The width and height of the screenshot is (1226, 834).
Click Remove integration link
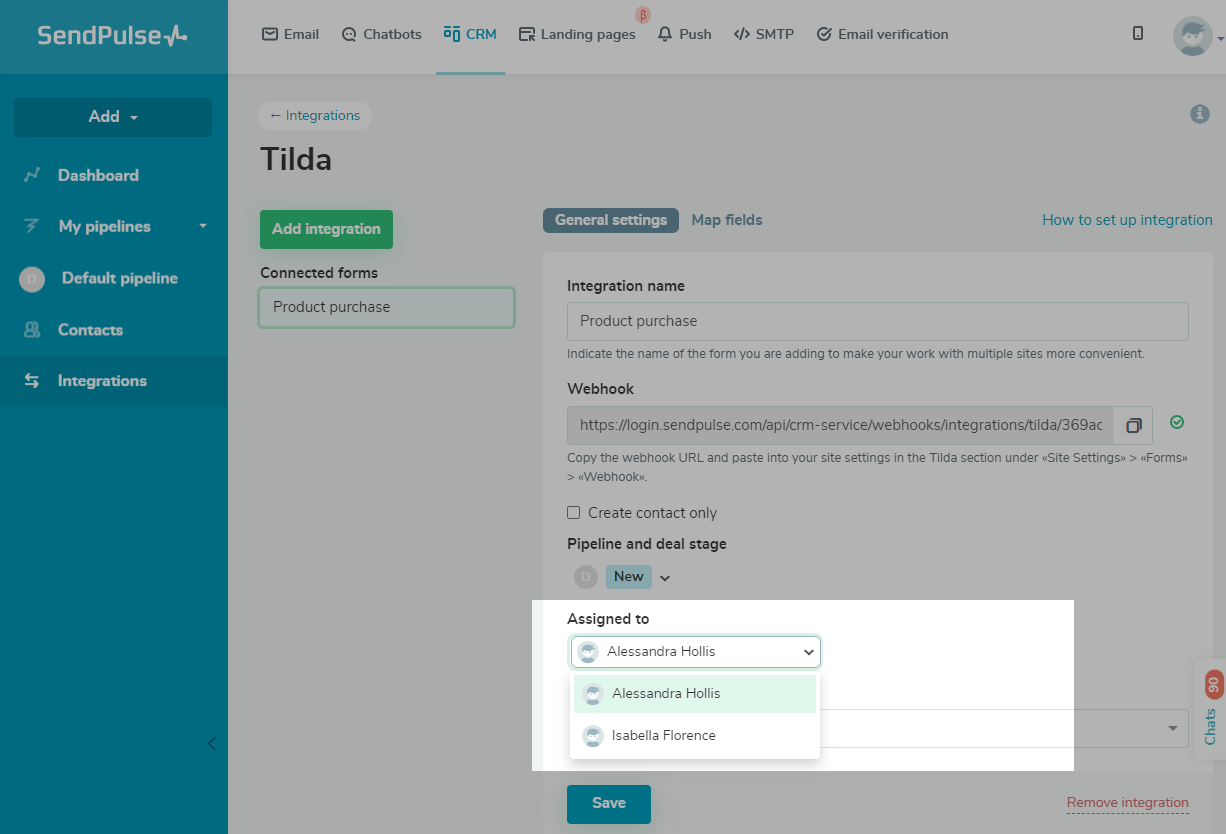tap(1127, 803)
